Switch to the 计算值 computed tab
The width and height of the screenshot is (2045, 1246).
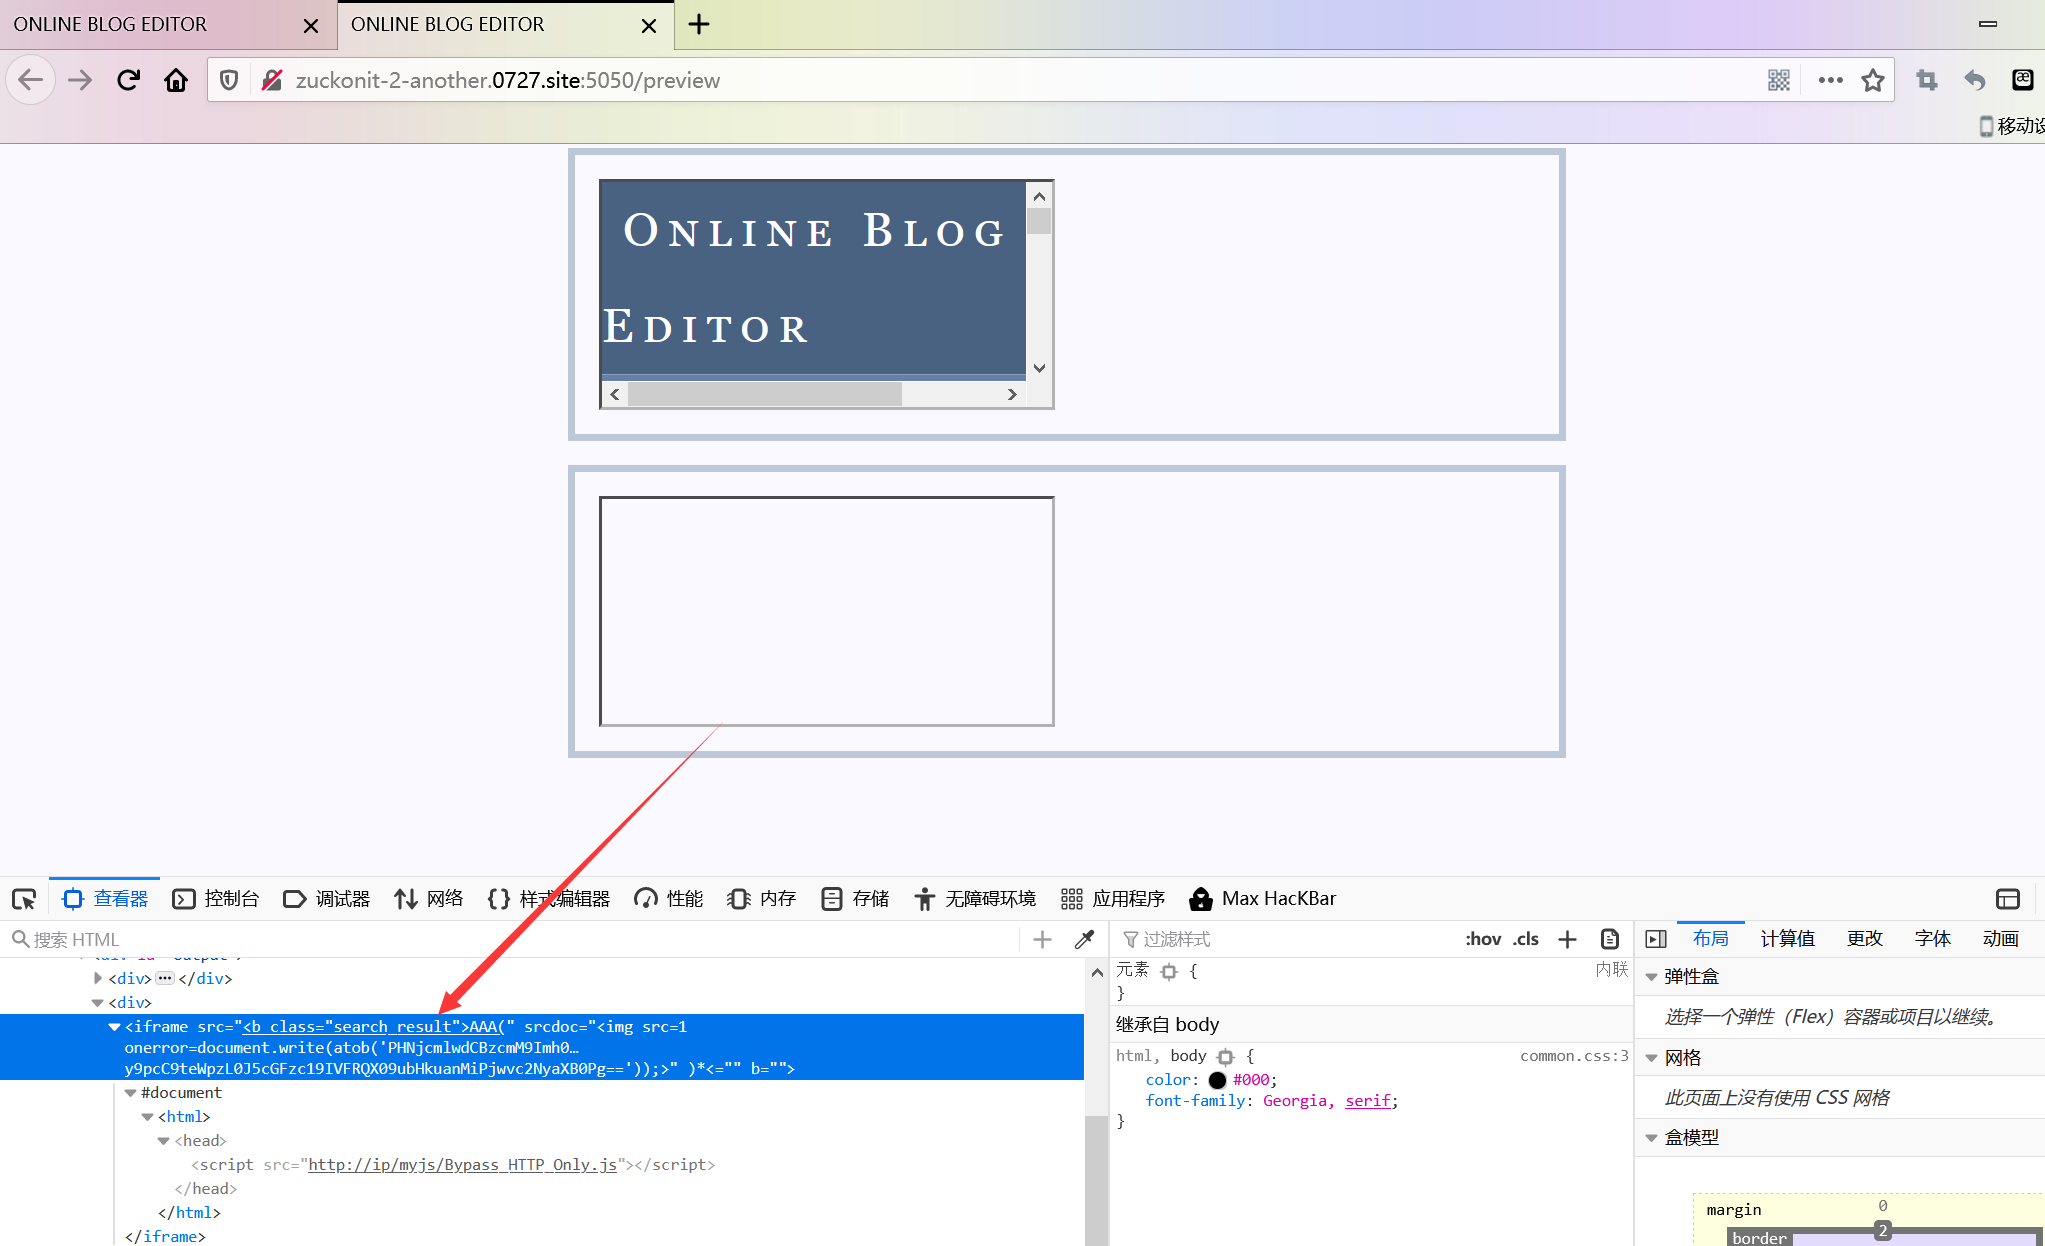[x=1787, y=939]
